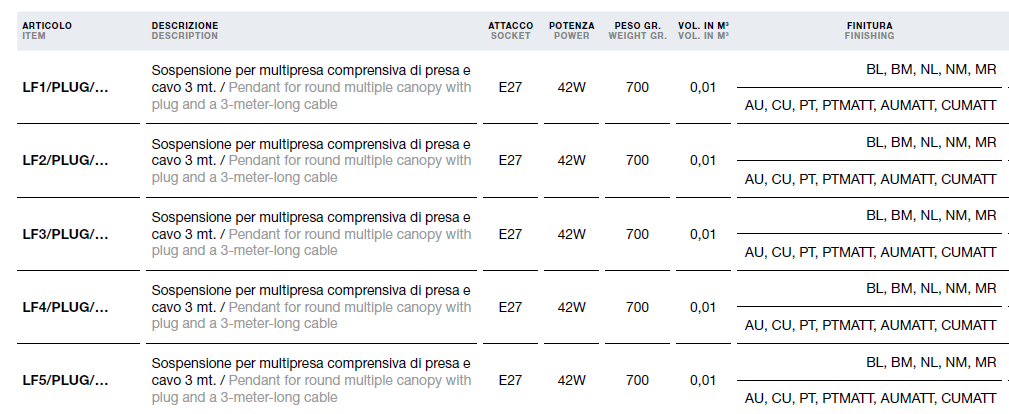
Task: Click the POTENZA POWER column header
Action: coord(571,31)
